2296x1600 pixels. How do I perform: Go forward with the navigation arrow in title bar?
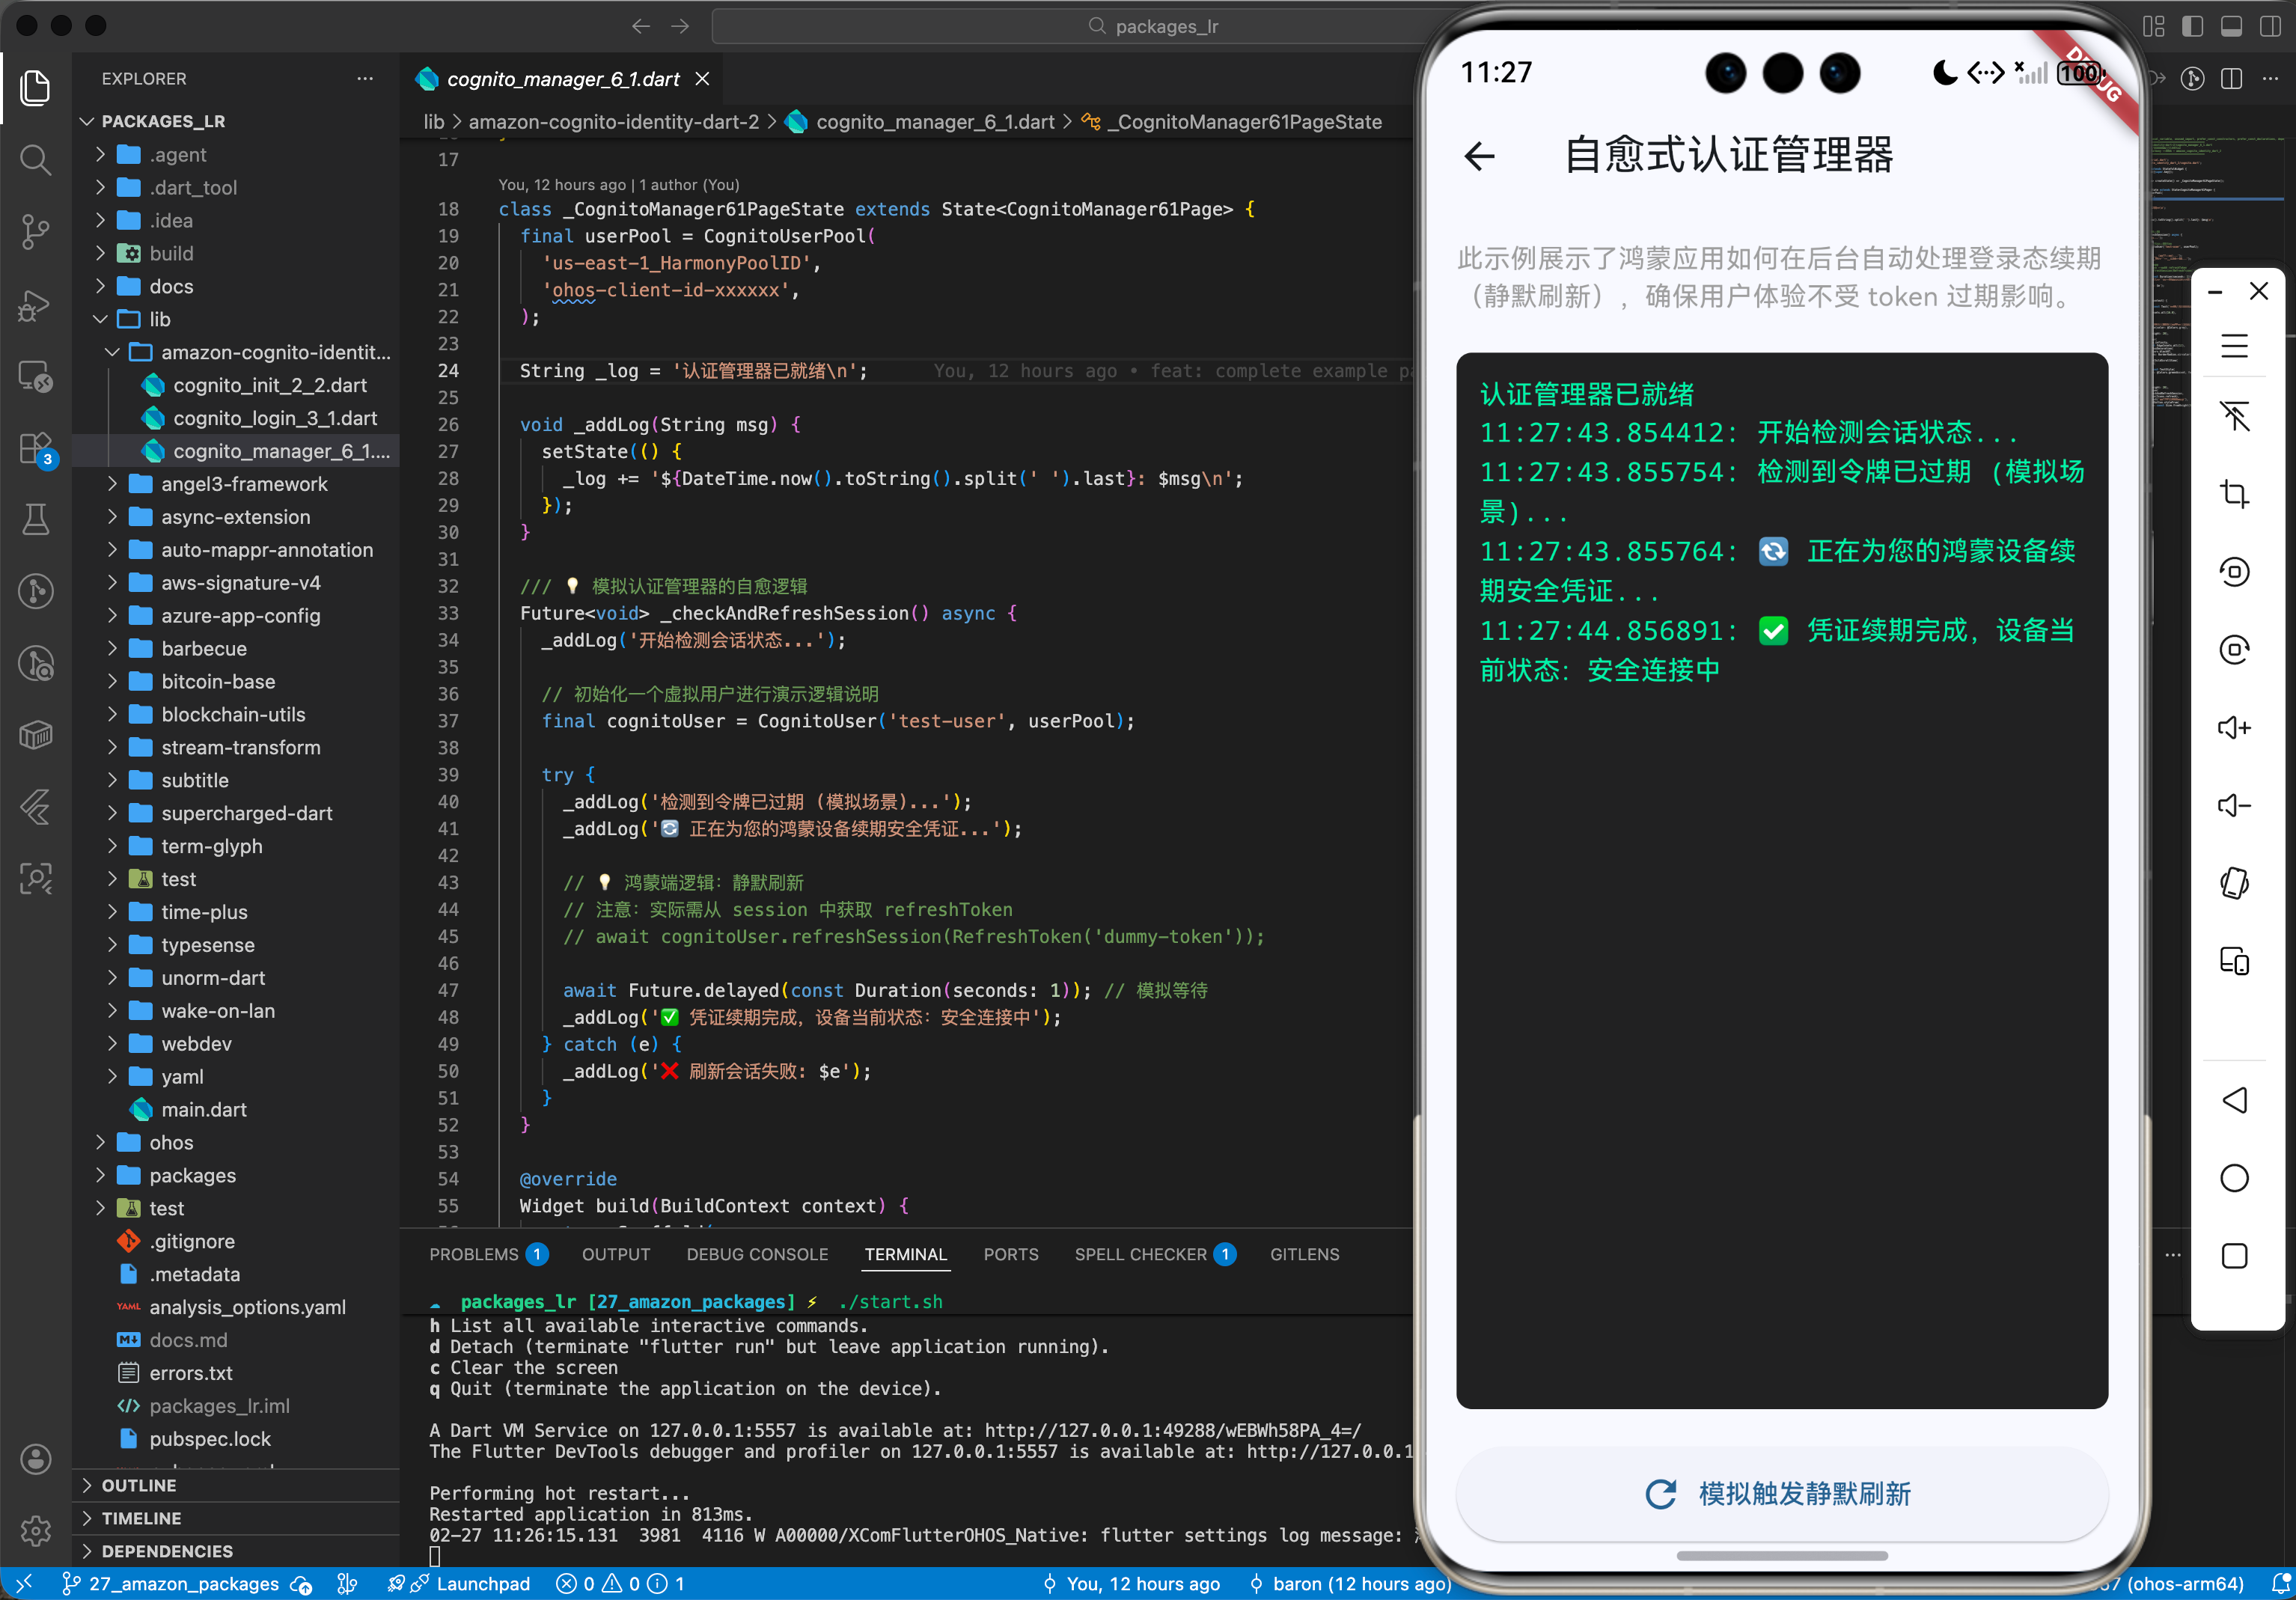click(680, 26)
